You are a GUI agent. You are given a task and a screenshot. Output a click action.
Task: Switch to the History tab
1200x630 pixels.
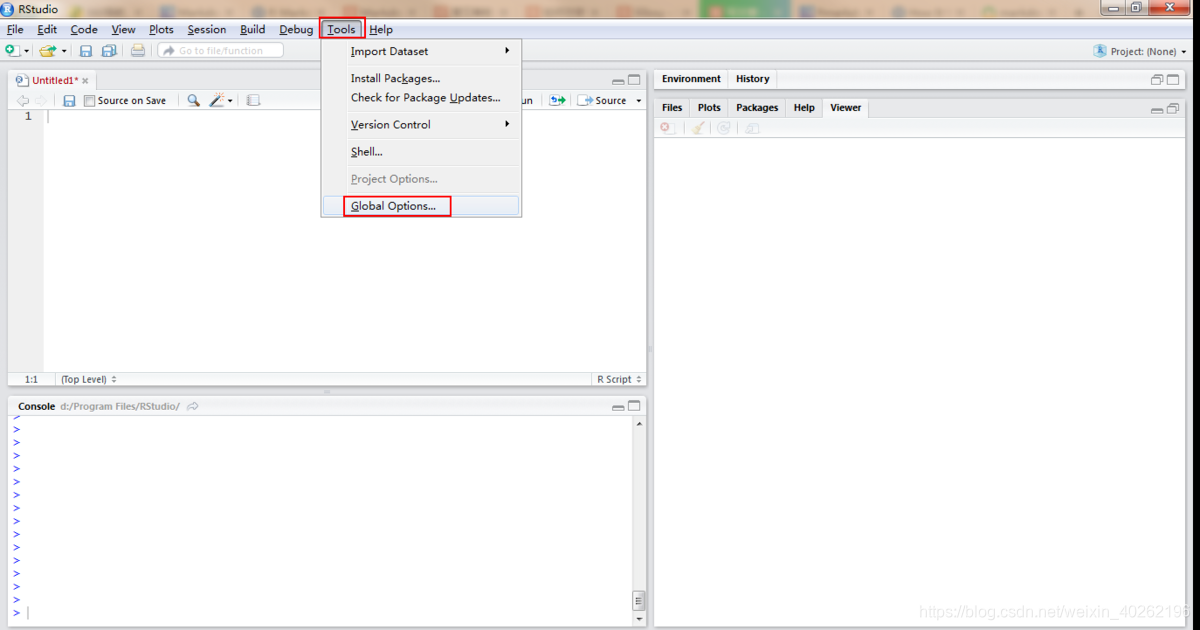click(752, 79)
